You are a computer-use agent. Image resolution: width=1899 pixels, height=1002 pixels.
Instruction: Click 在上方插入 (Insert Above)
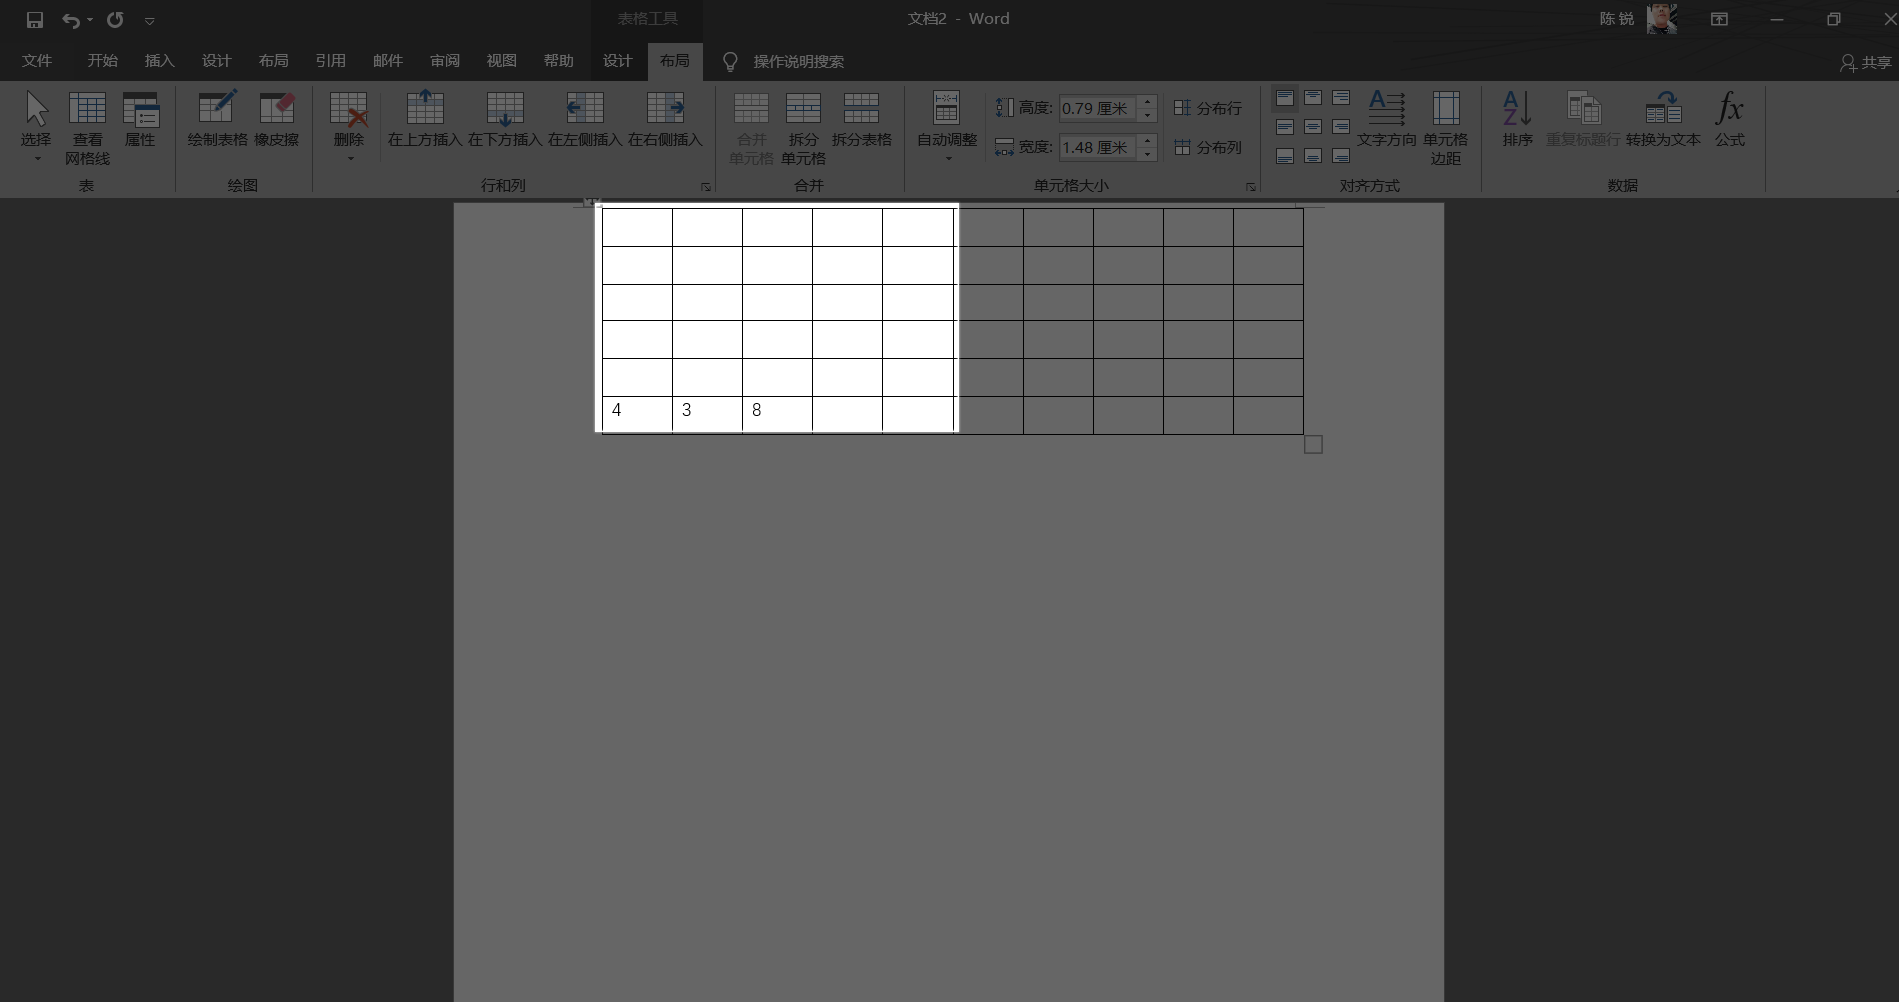tap(425, 120)
